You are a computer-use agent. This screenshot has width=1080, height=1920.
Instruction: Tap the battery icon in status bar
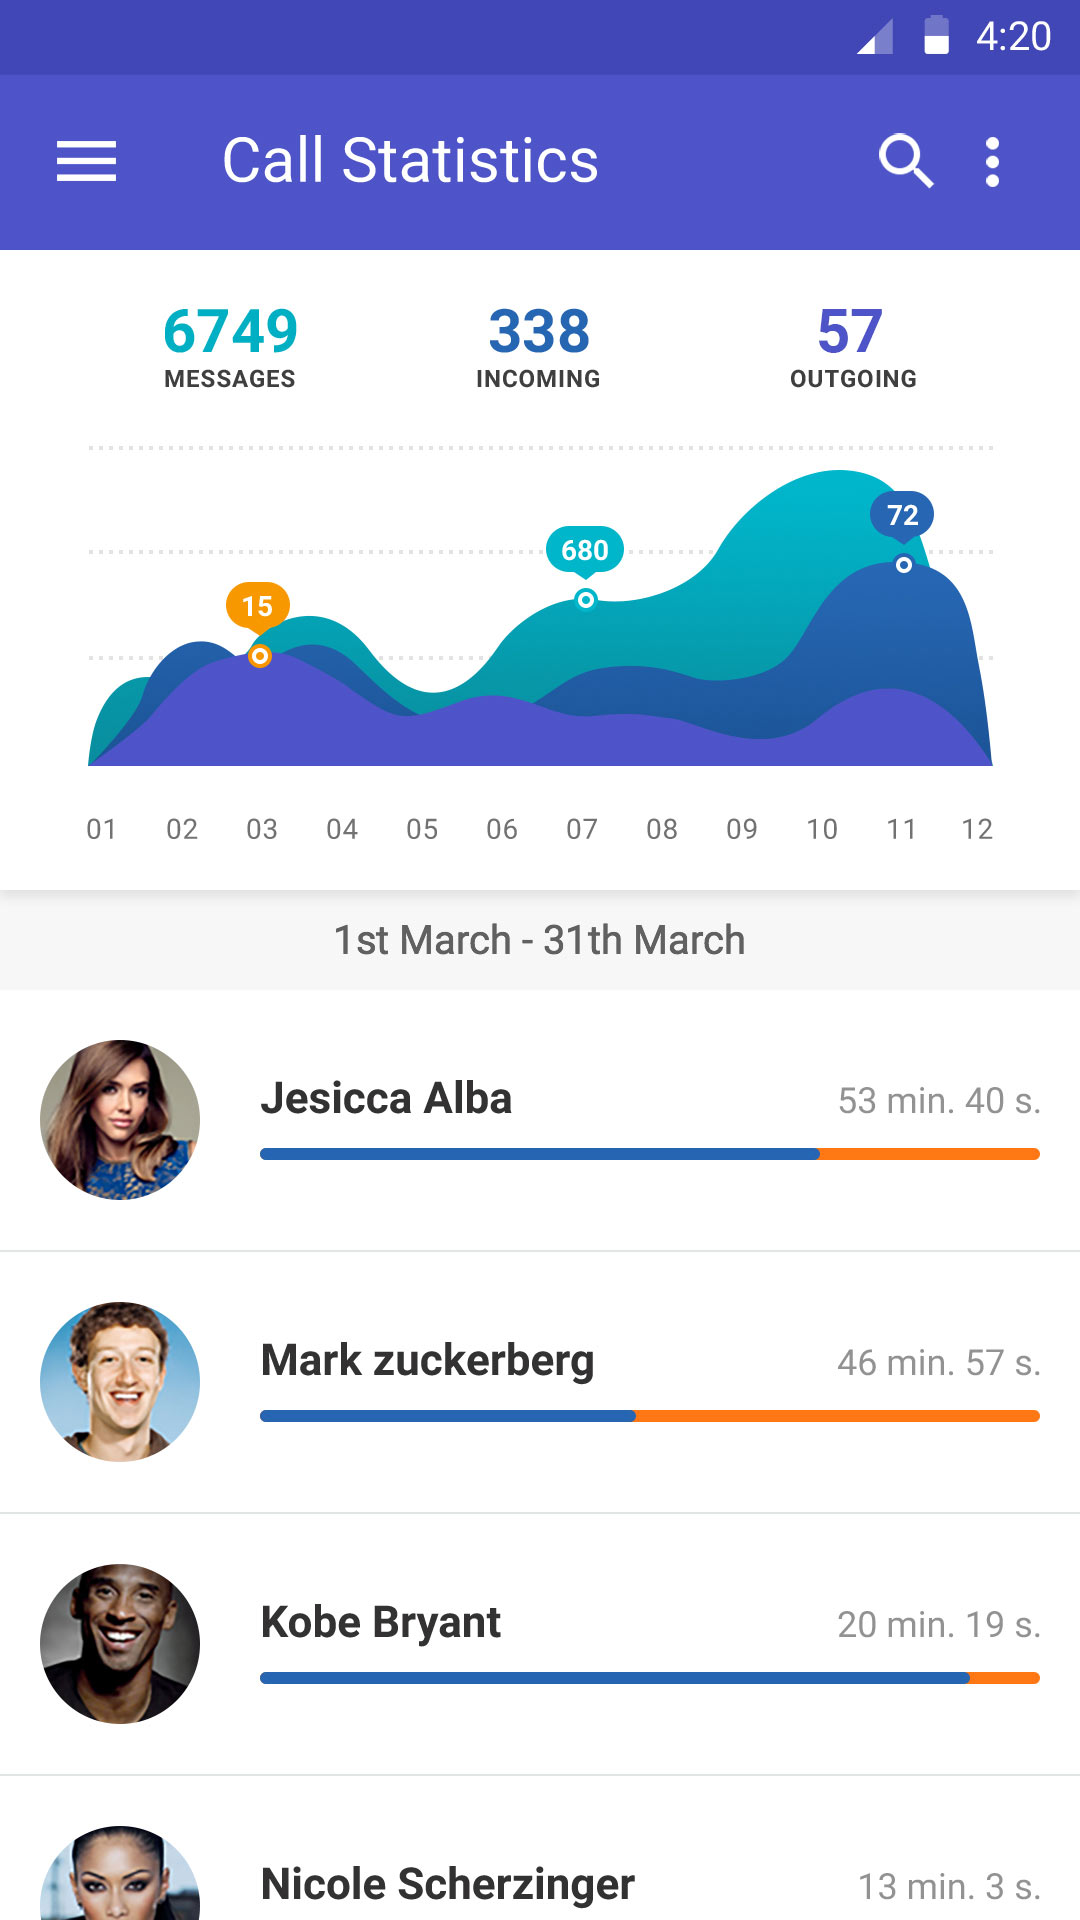[936, 36]
